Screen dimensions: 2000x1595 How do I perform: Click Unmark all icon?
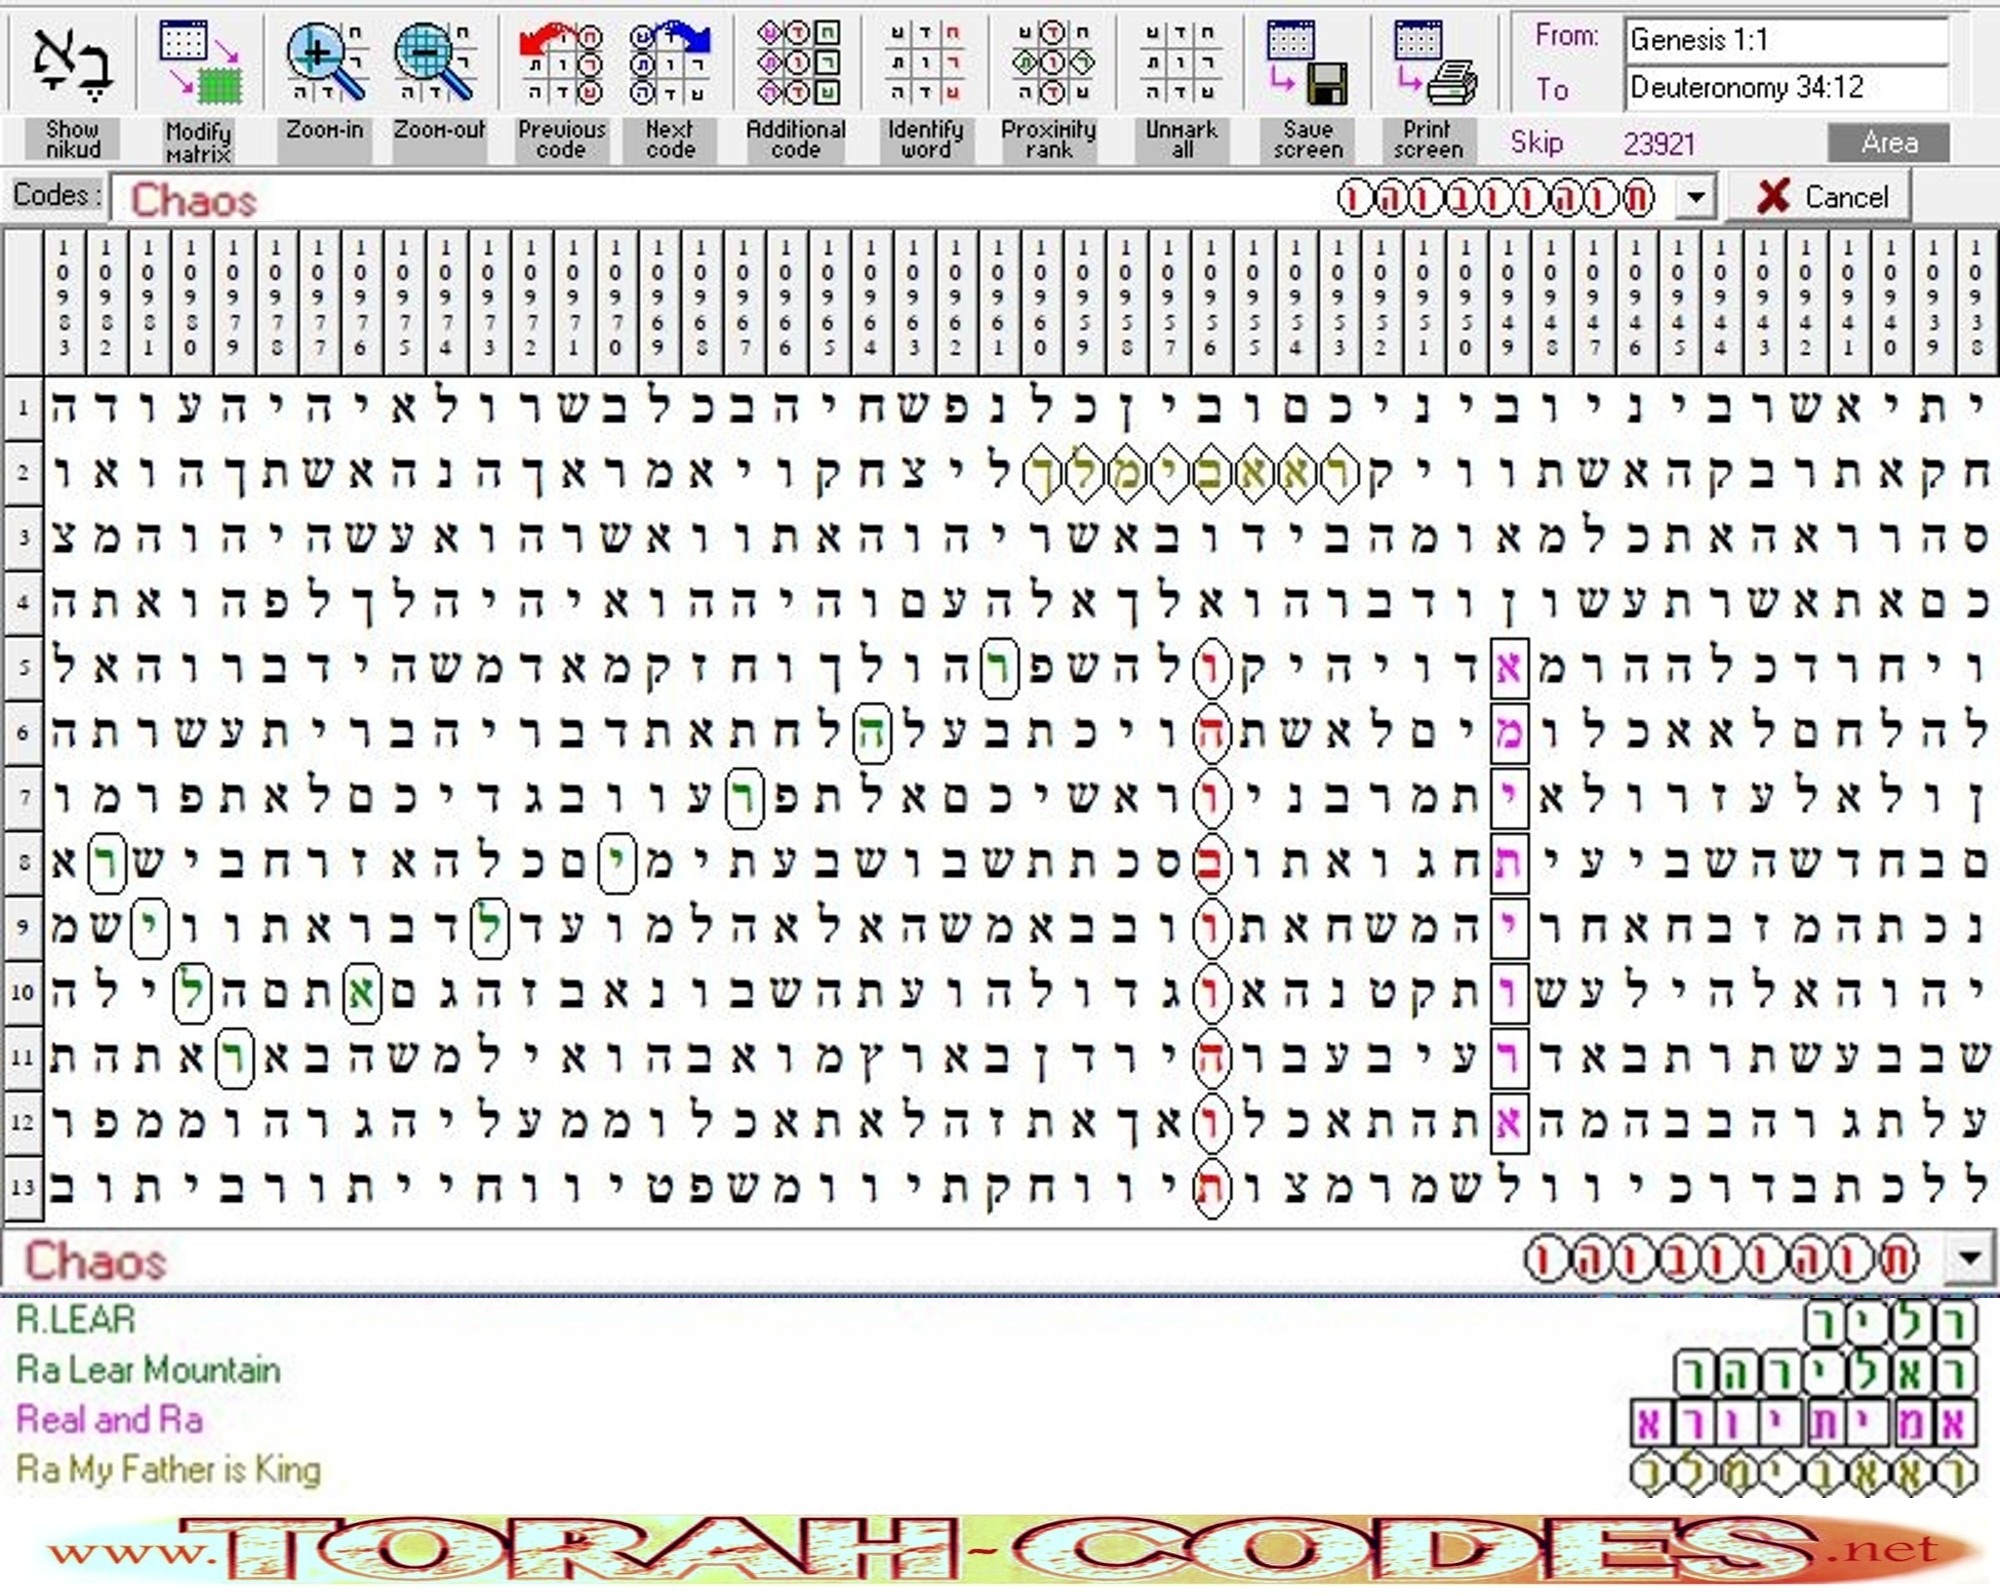click(1181, 64)
